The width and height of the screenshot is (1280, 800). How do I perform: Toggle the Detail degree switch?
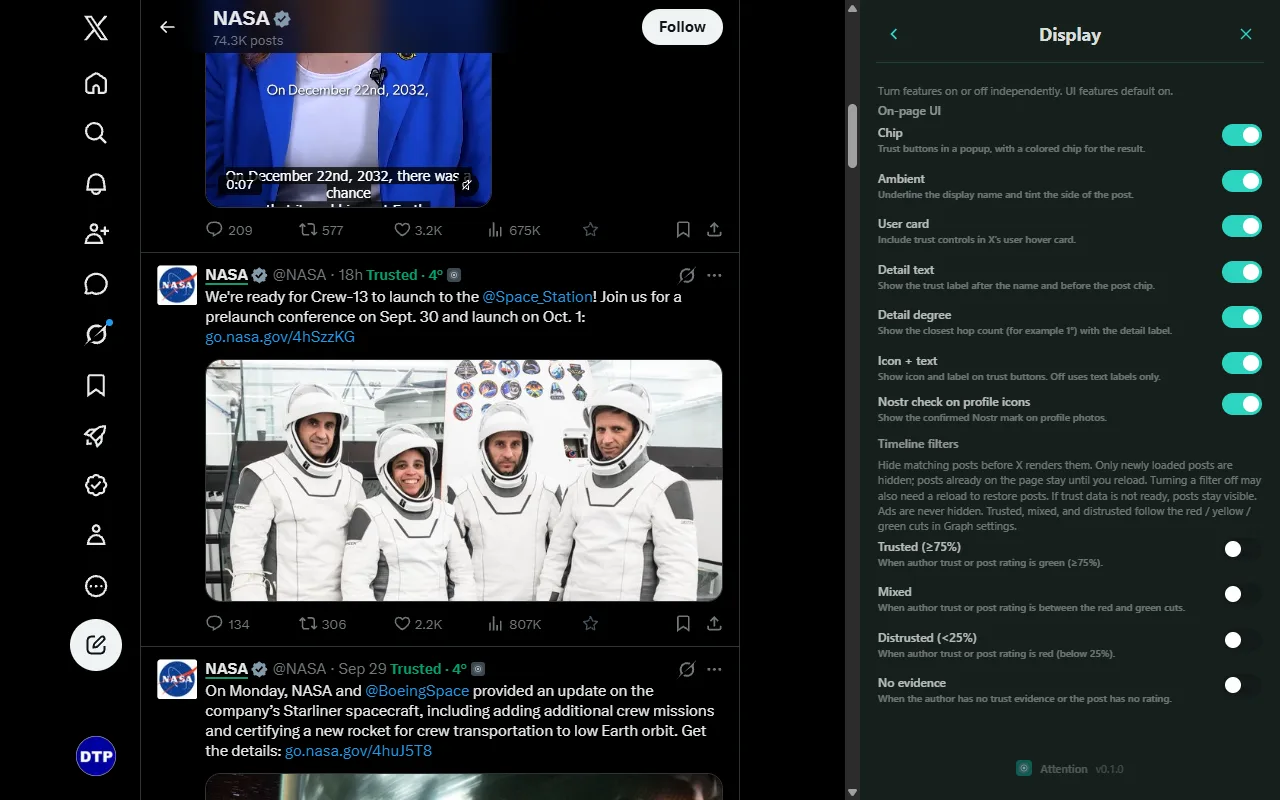coord(1241,317)
